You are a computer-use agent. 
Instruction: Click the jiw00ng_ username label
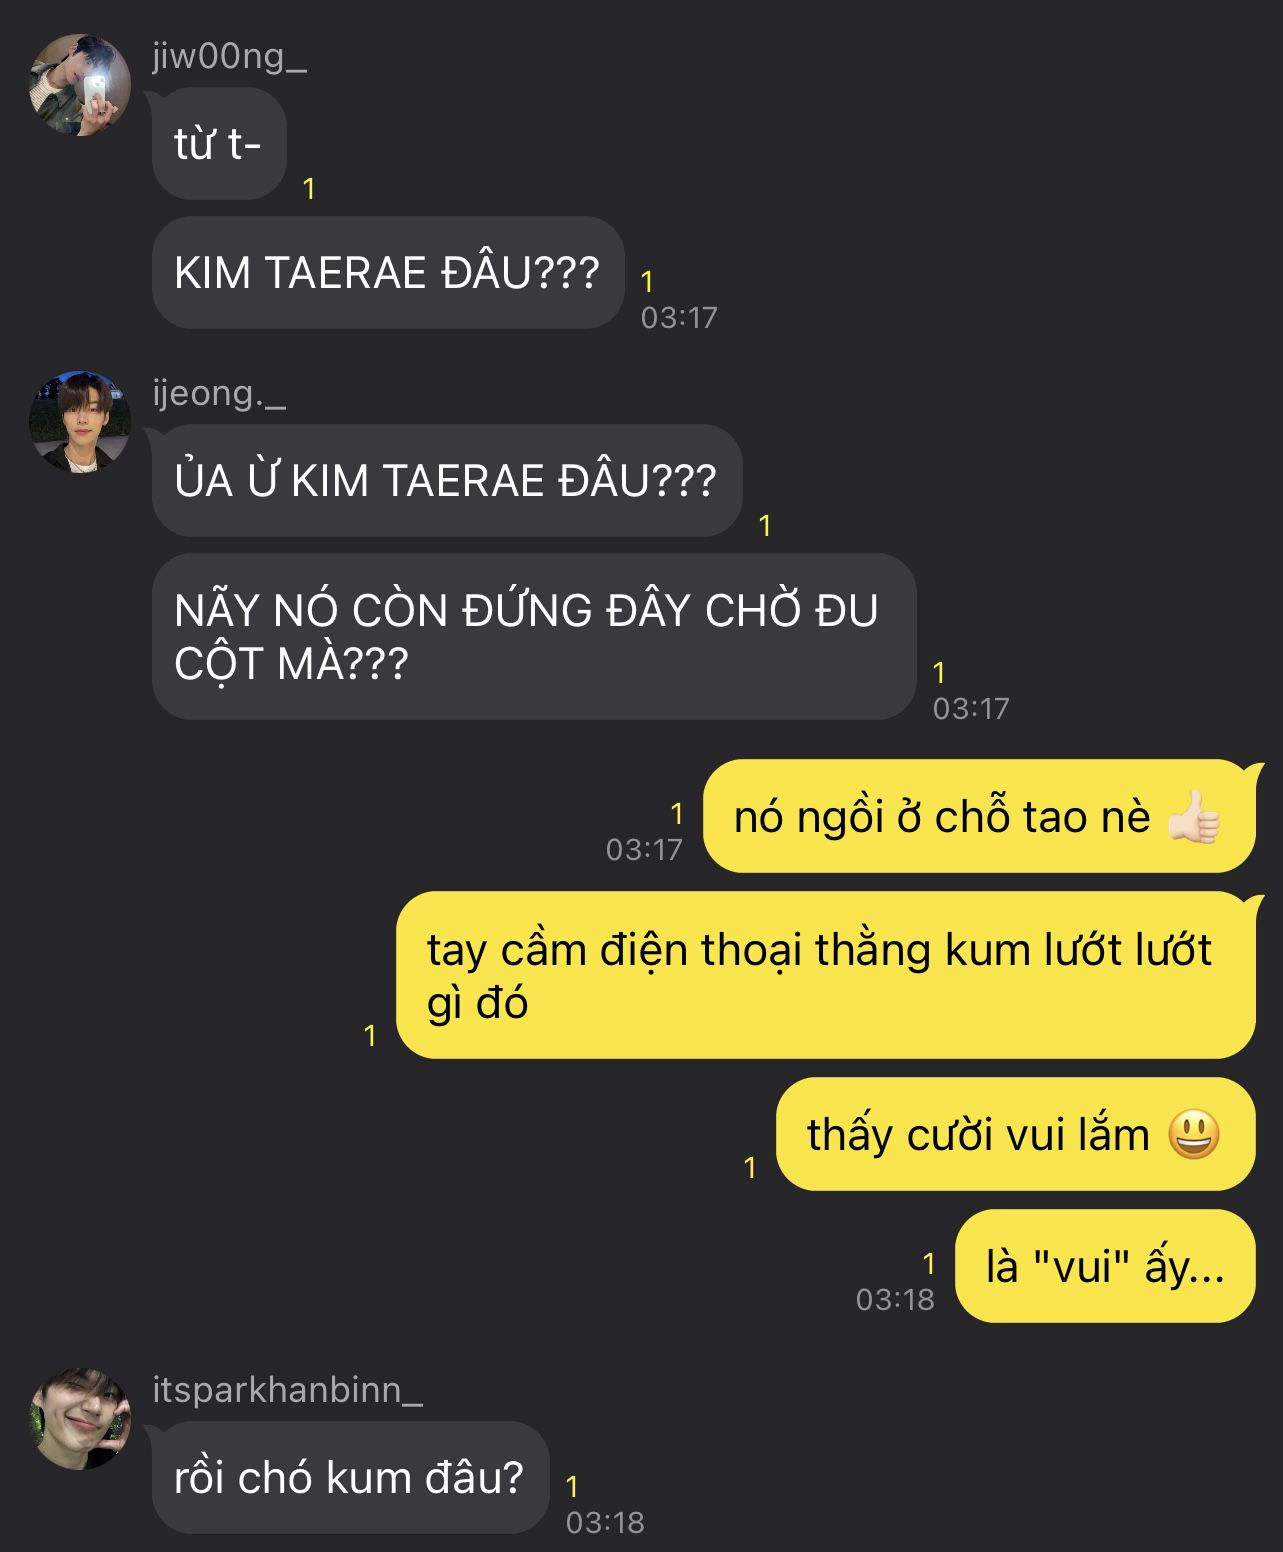229,57
